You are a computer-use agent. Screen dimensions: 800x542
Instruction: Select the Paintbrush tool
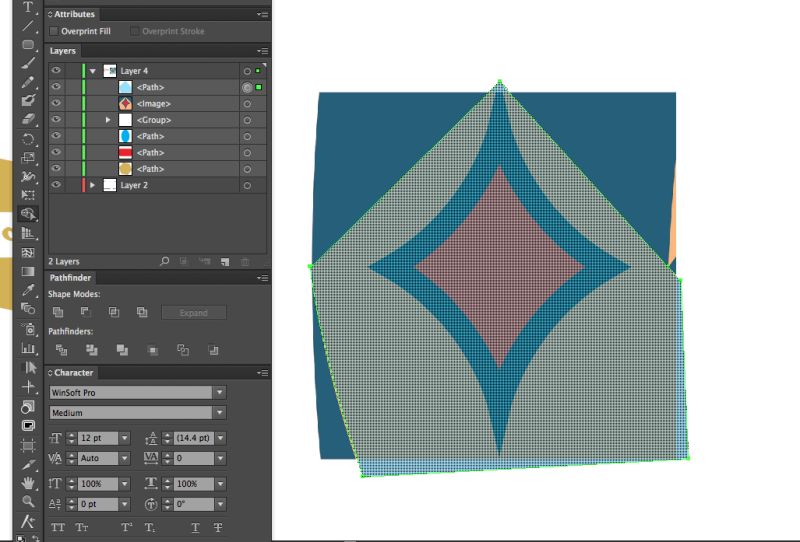point(28,63)
